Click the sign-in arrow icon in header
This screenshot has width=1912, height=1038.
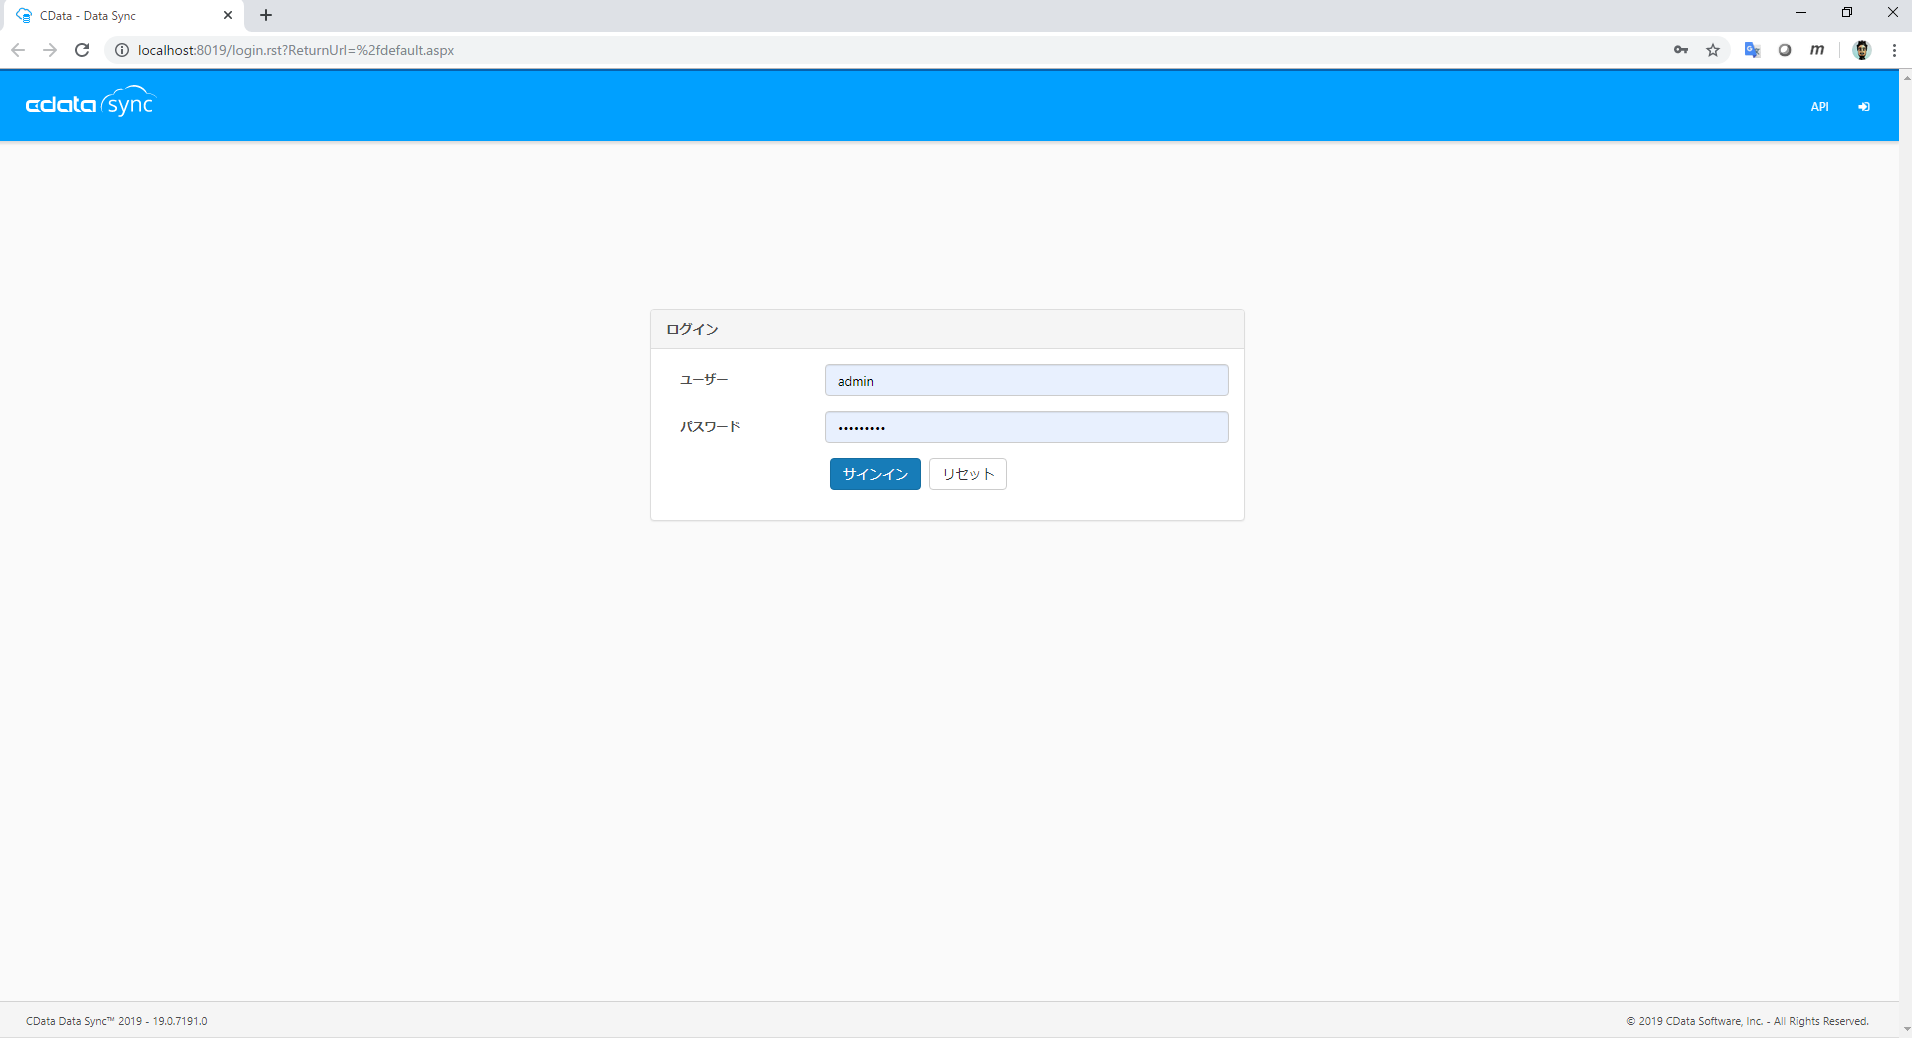(1863, 106)
